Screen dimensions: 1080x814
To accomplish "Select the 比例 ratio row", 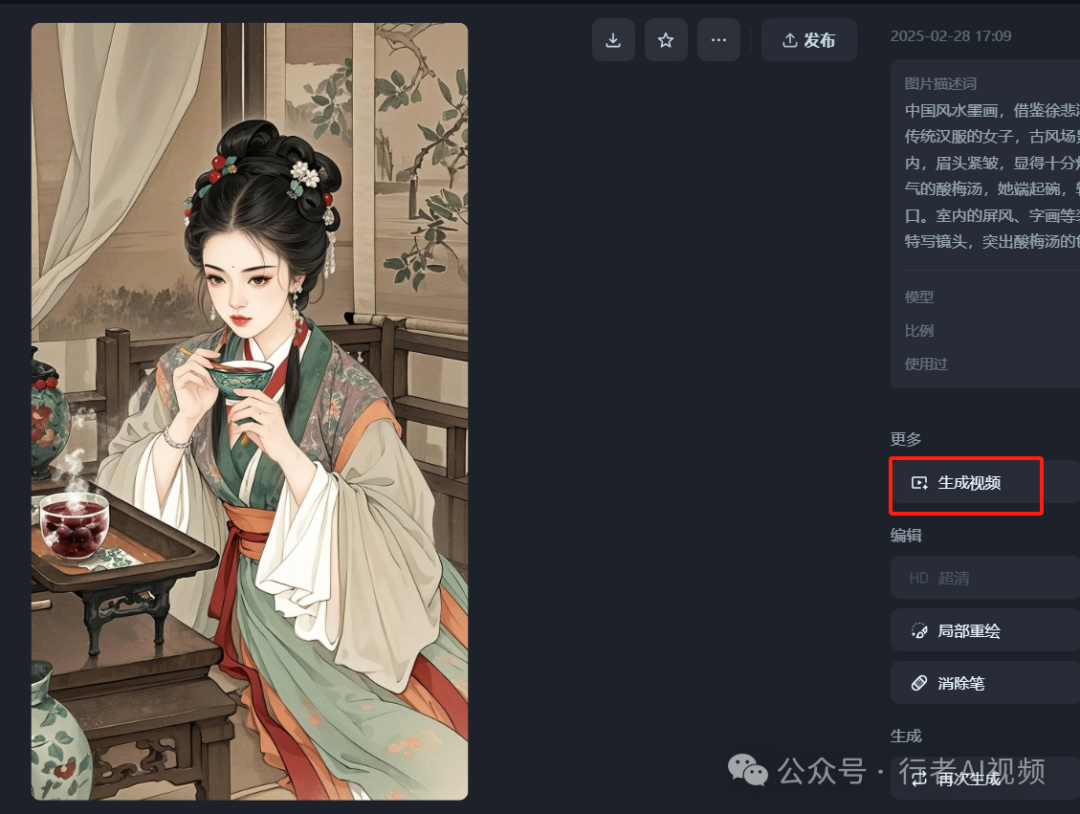I will pyautogui.click(x=985, y=331).
